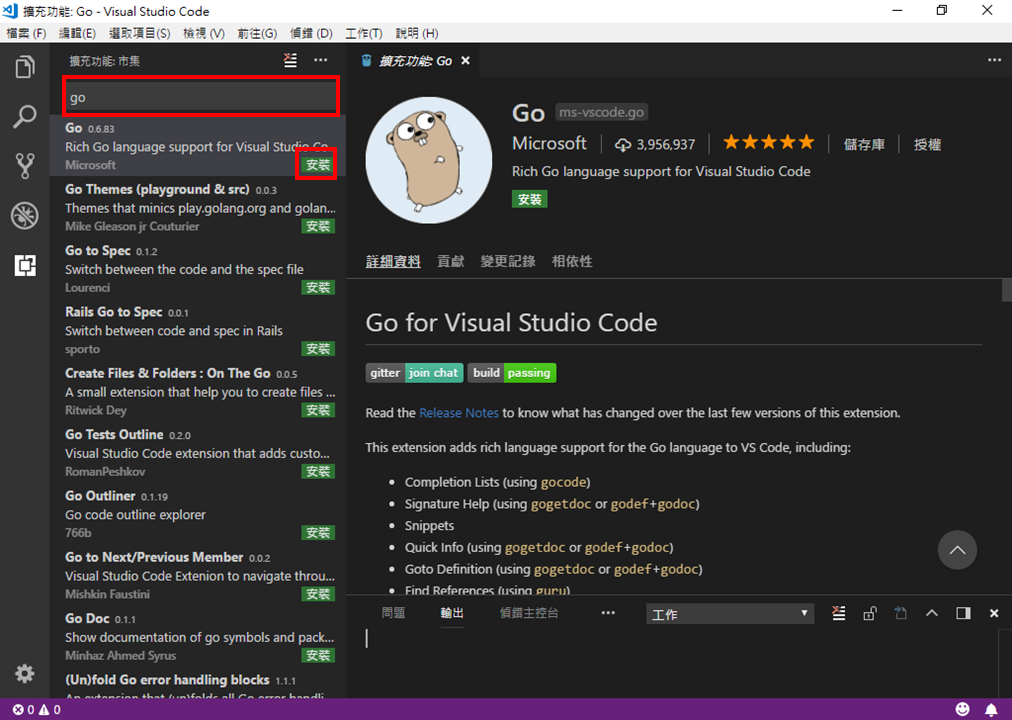Close the 擴充功能: Go editor tab

[465, 61]
